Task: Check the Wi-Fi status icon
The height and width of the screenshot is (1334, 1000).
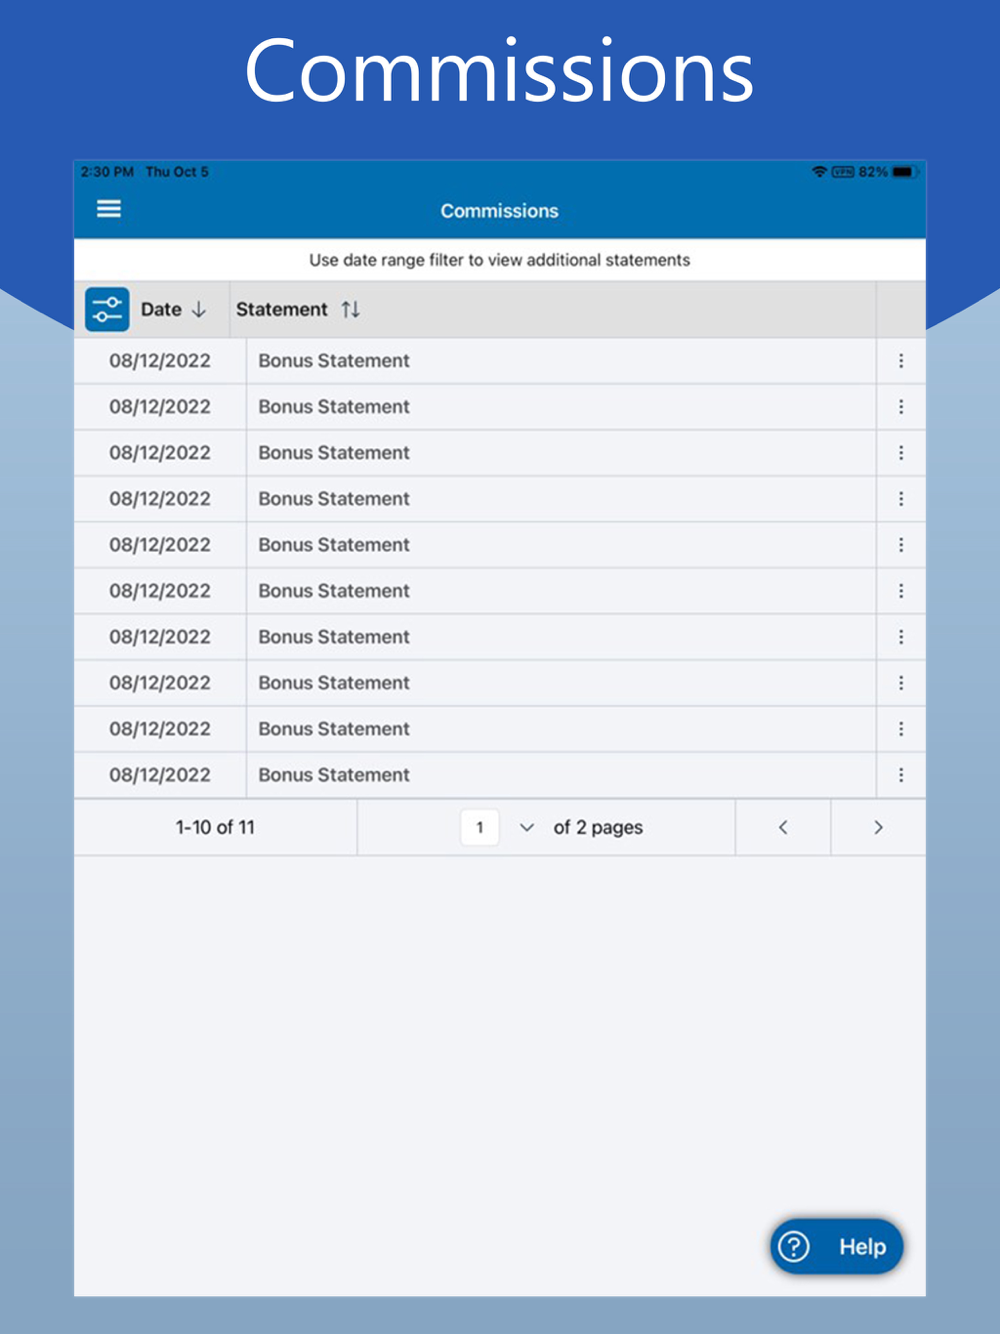Action: click(x=820, y=172)
